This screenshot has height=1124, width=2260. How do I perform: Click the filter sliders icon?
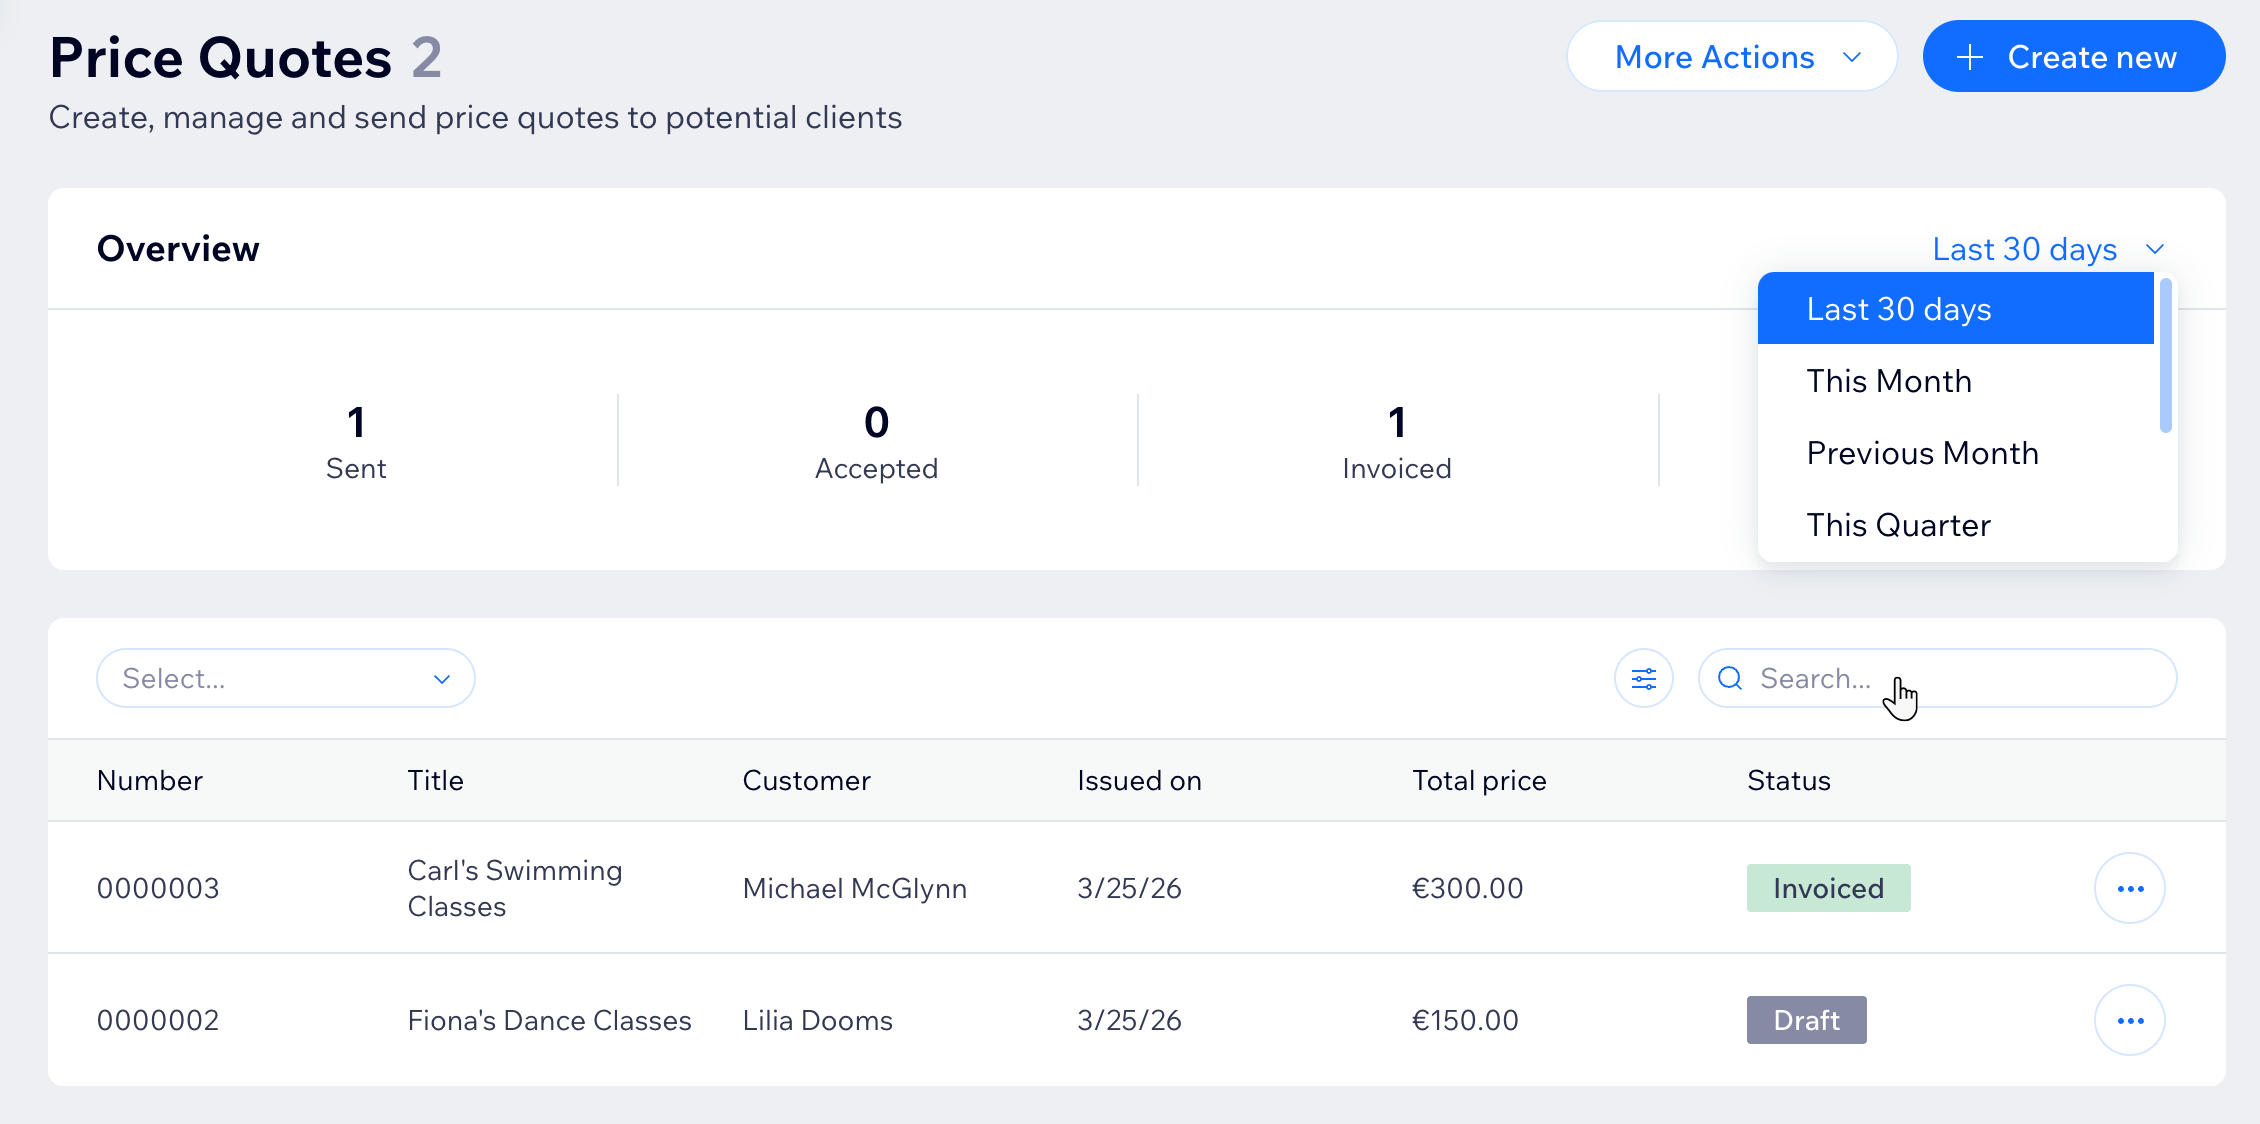pos(1643,679)
